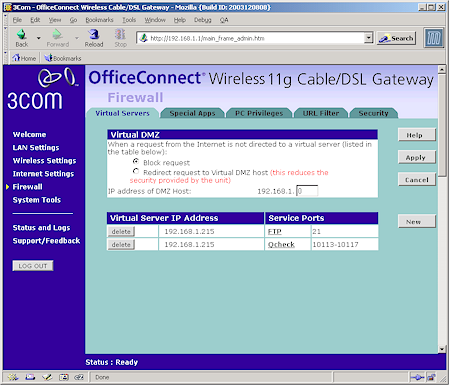The height and width of the screenshot is (386, 450).
Task: Click the Help button
Action: [417, 135]
